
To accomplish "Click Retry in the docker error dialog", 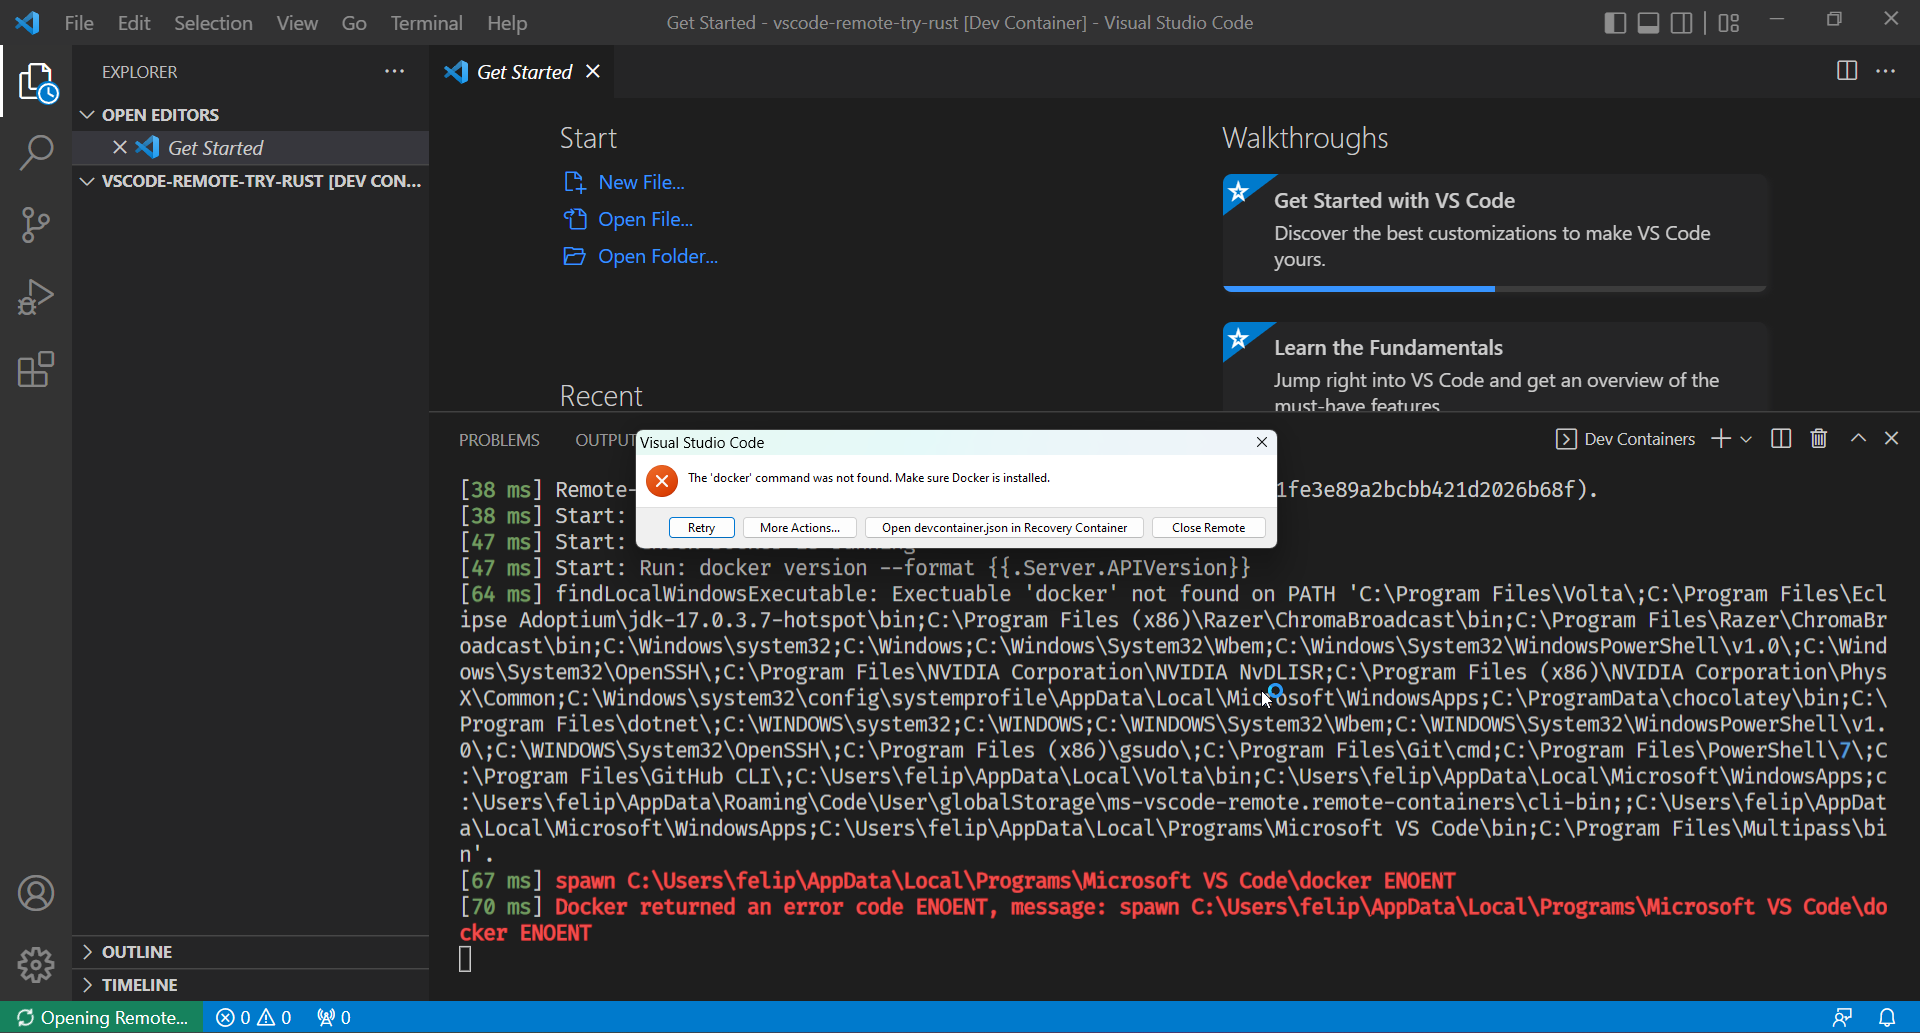I will (701, 527).
